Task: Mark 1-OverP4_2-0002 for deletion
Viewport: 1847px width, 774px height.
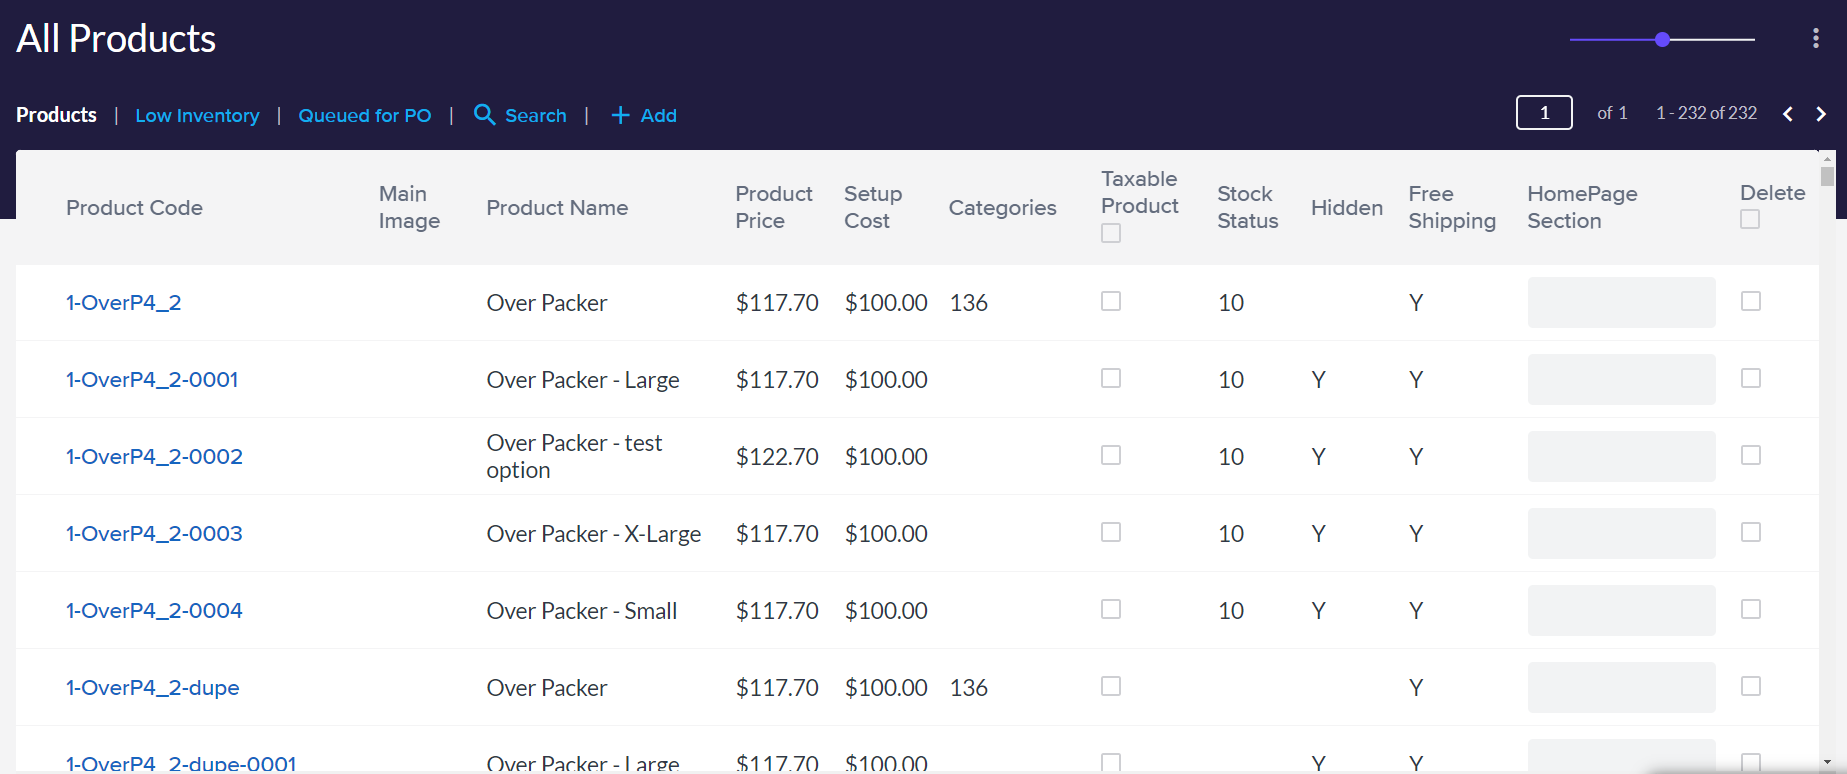Action: click(1751, 455)
